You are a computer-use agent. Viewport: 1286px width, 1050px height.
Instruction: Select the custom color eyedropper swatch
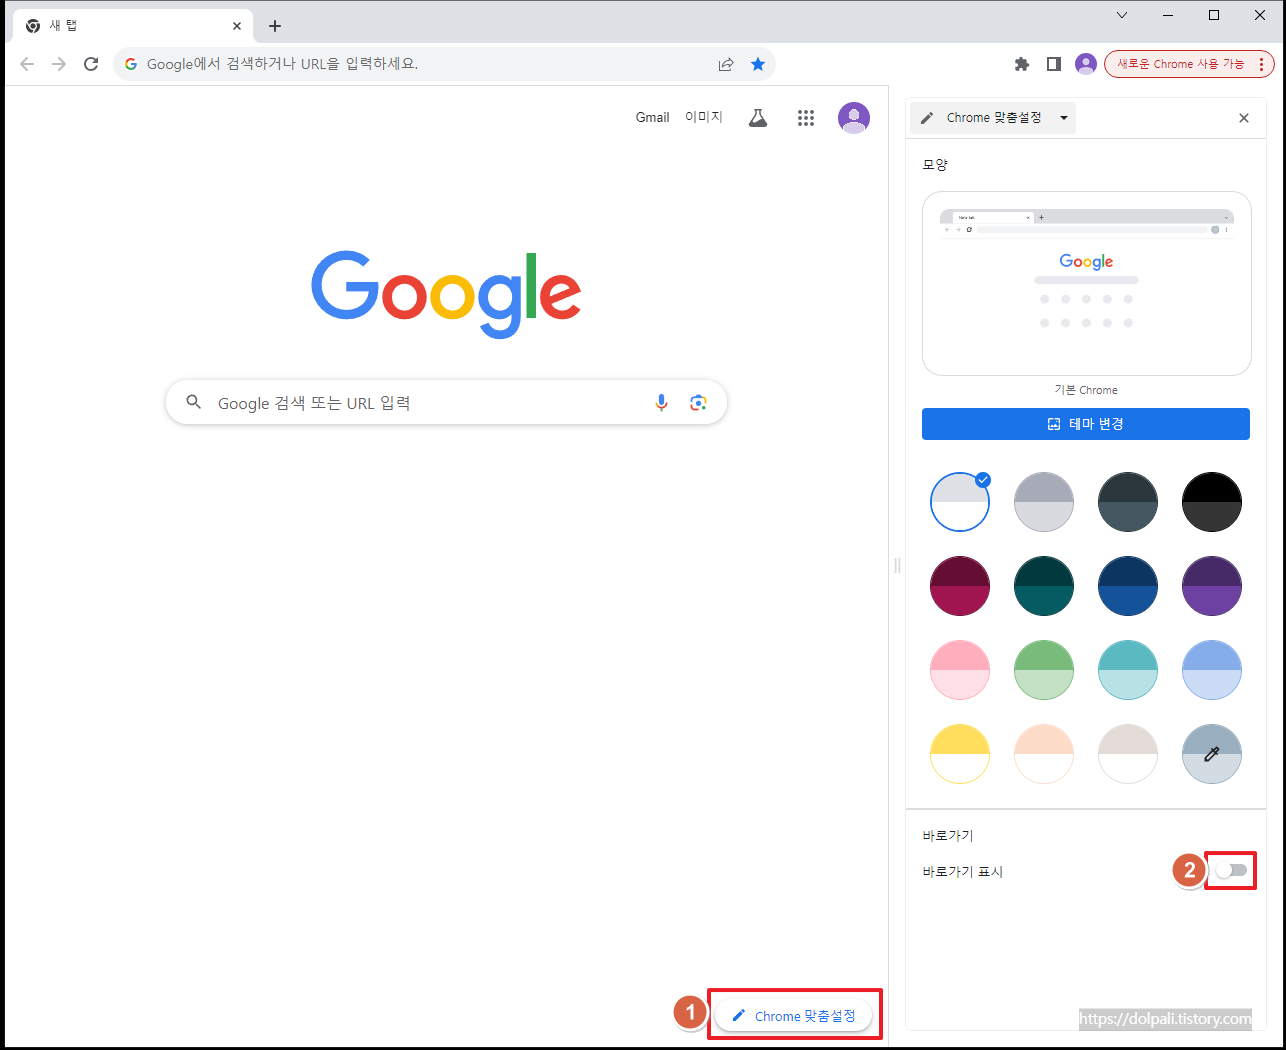click(x=1212, y=753)
